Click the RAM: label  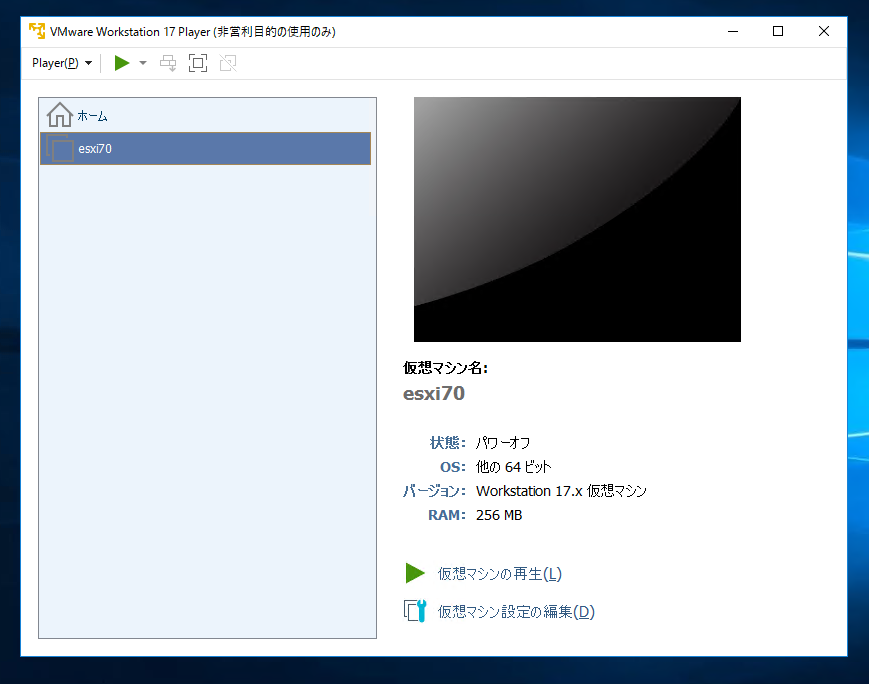coord(447,515)
